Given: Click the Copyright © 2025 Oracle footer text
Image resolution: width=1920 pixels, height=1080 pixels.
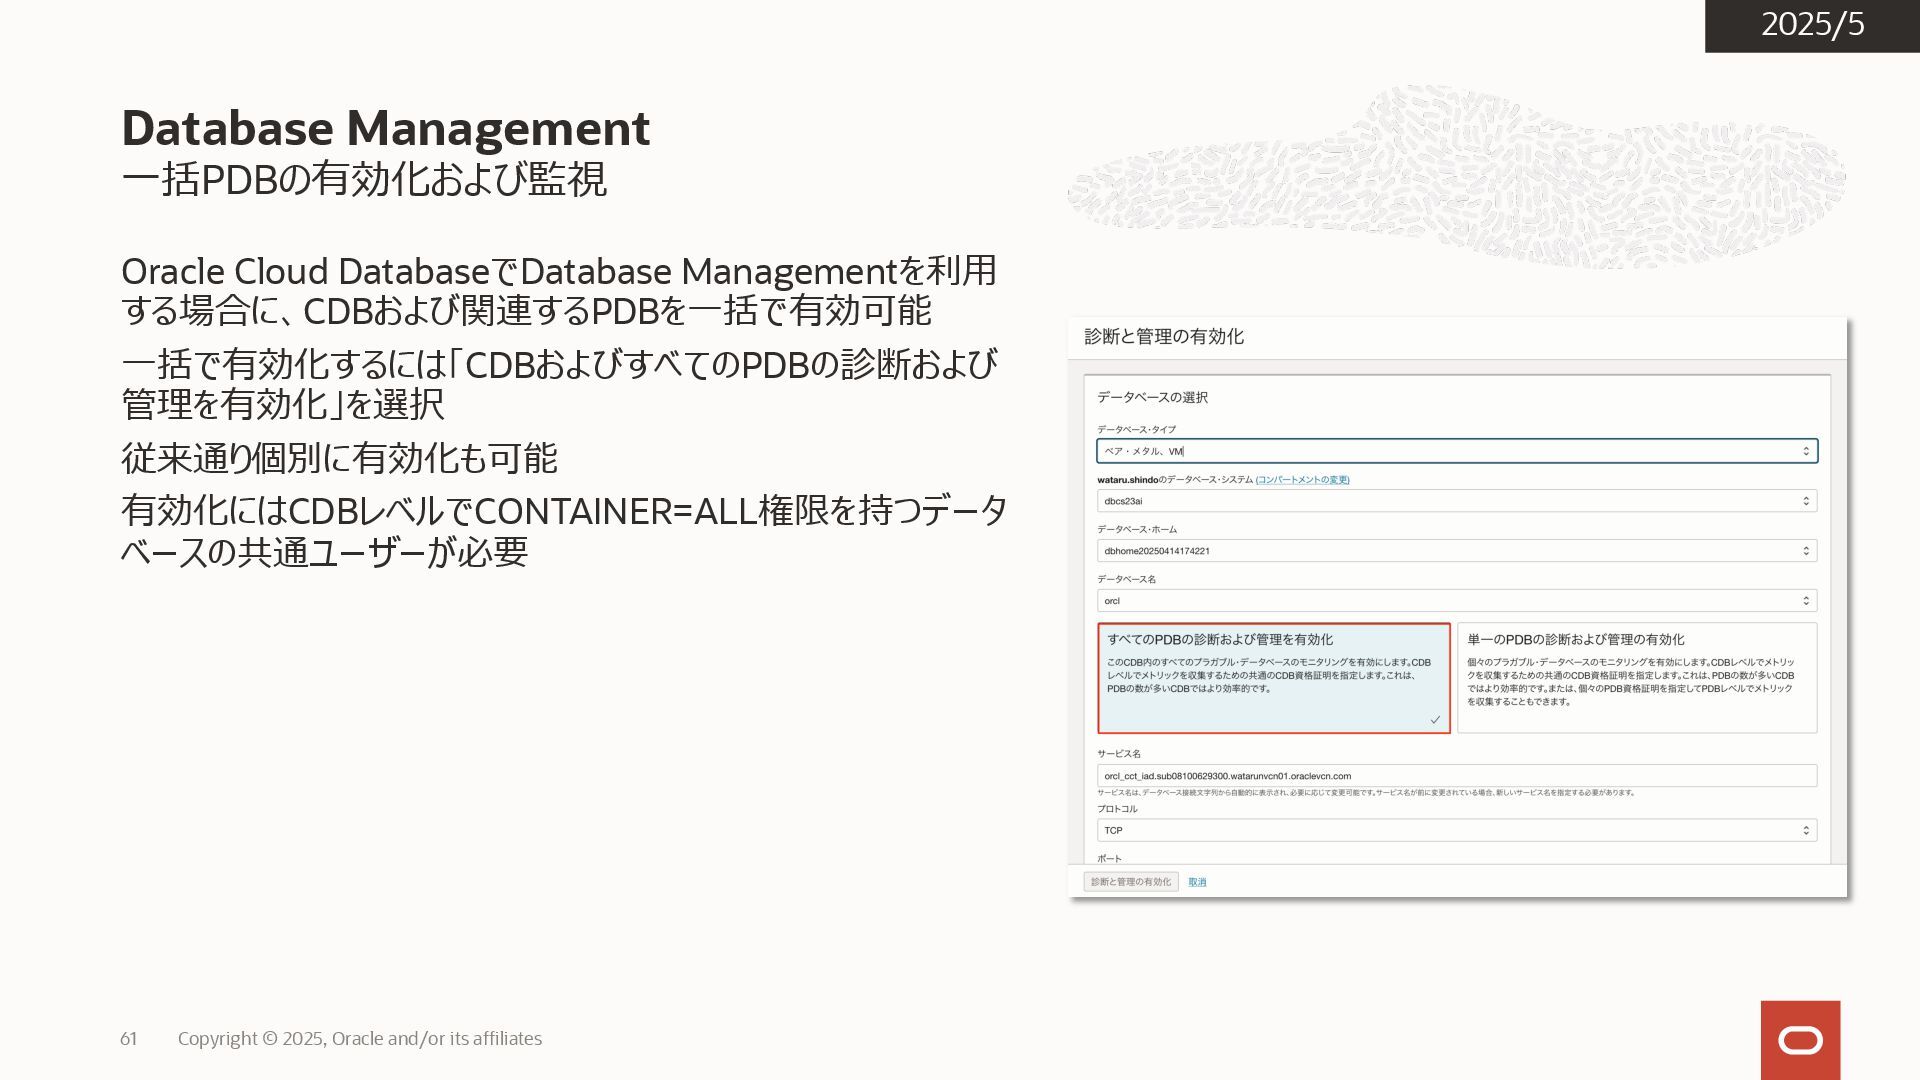Looking at the screenshot, I should (x=360, y=1039).
